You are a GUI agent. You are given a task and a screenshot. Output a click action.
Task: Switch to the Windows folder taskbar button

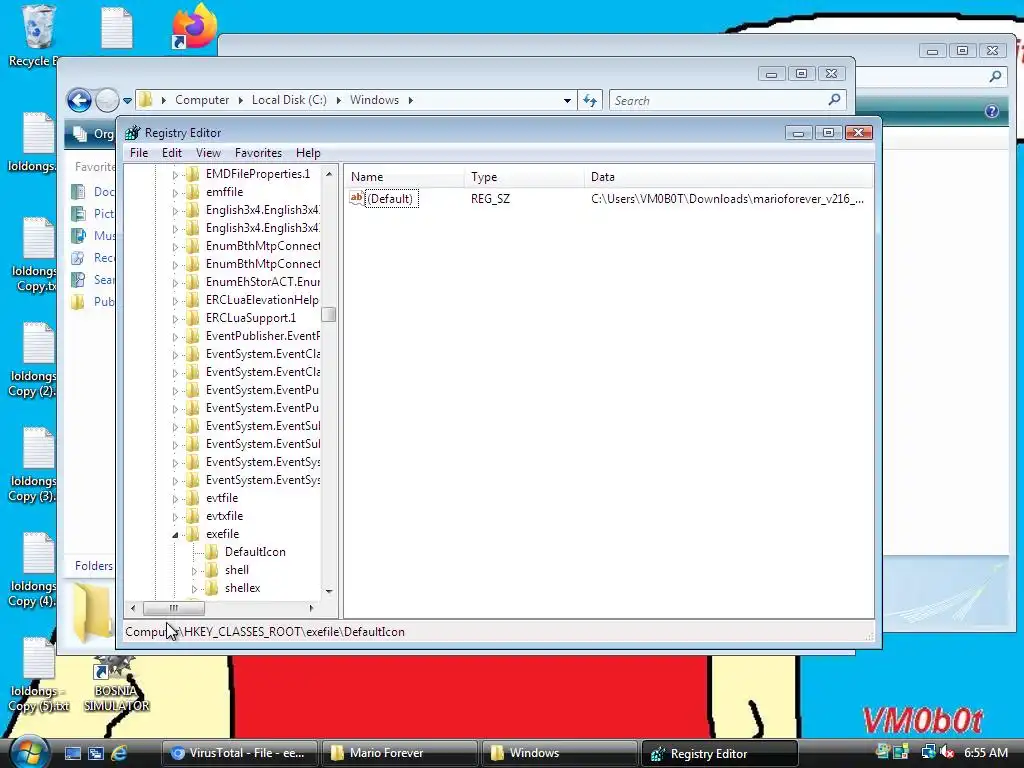pos(559,753)
